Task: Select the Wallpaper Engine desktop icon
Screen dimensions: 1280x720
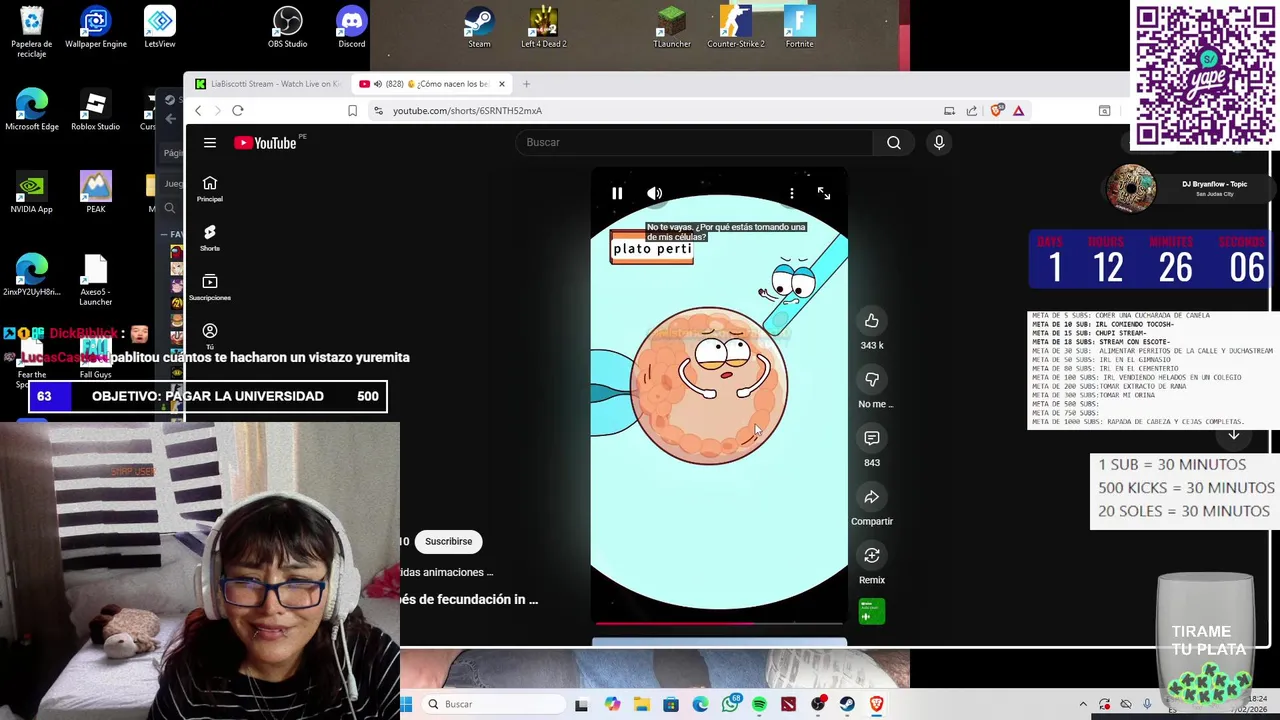Action: click(96, 28)
